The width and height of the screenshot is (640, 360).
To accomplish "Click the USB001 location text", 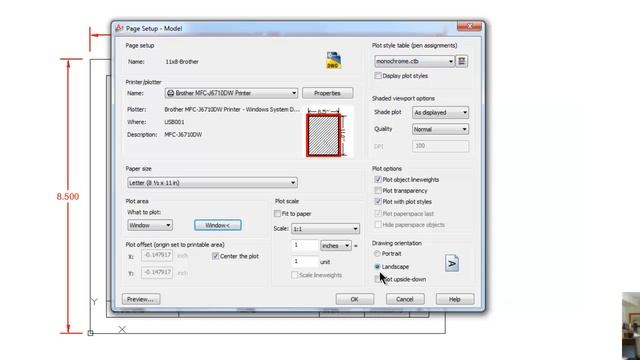I will pos(174,122).
